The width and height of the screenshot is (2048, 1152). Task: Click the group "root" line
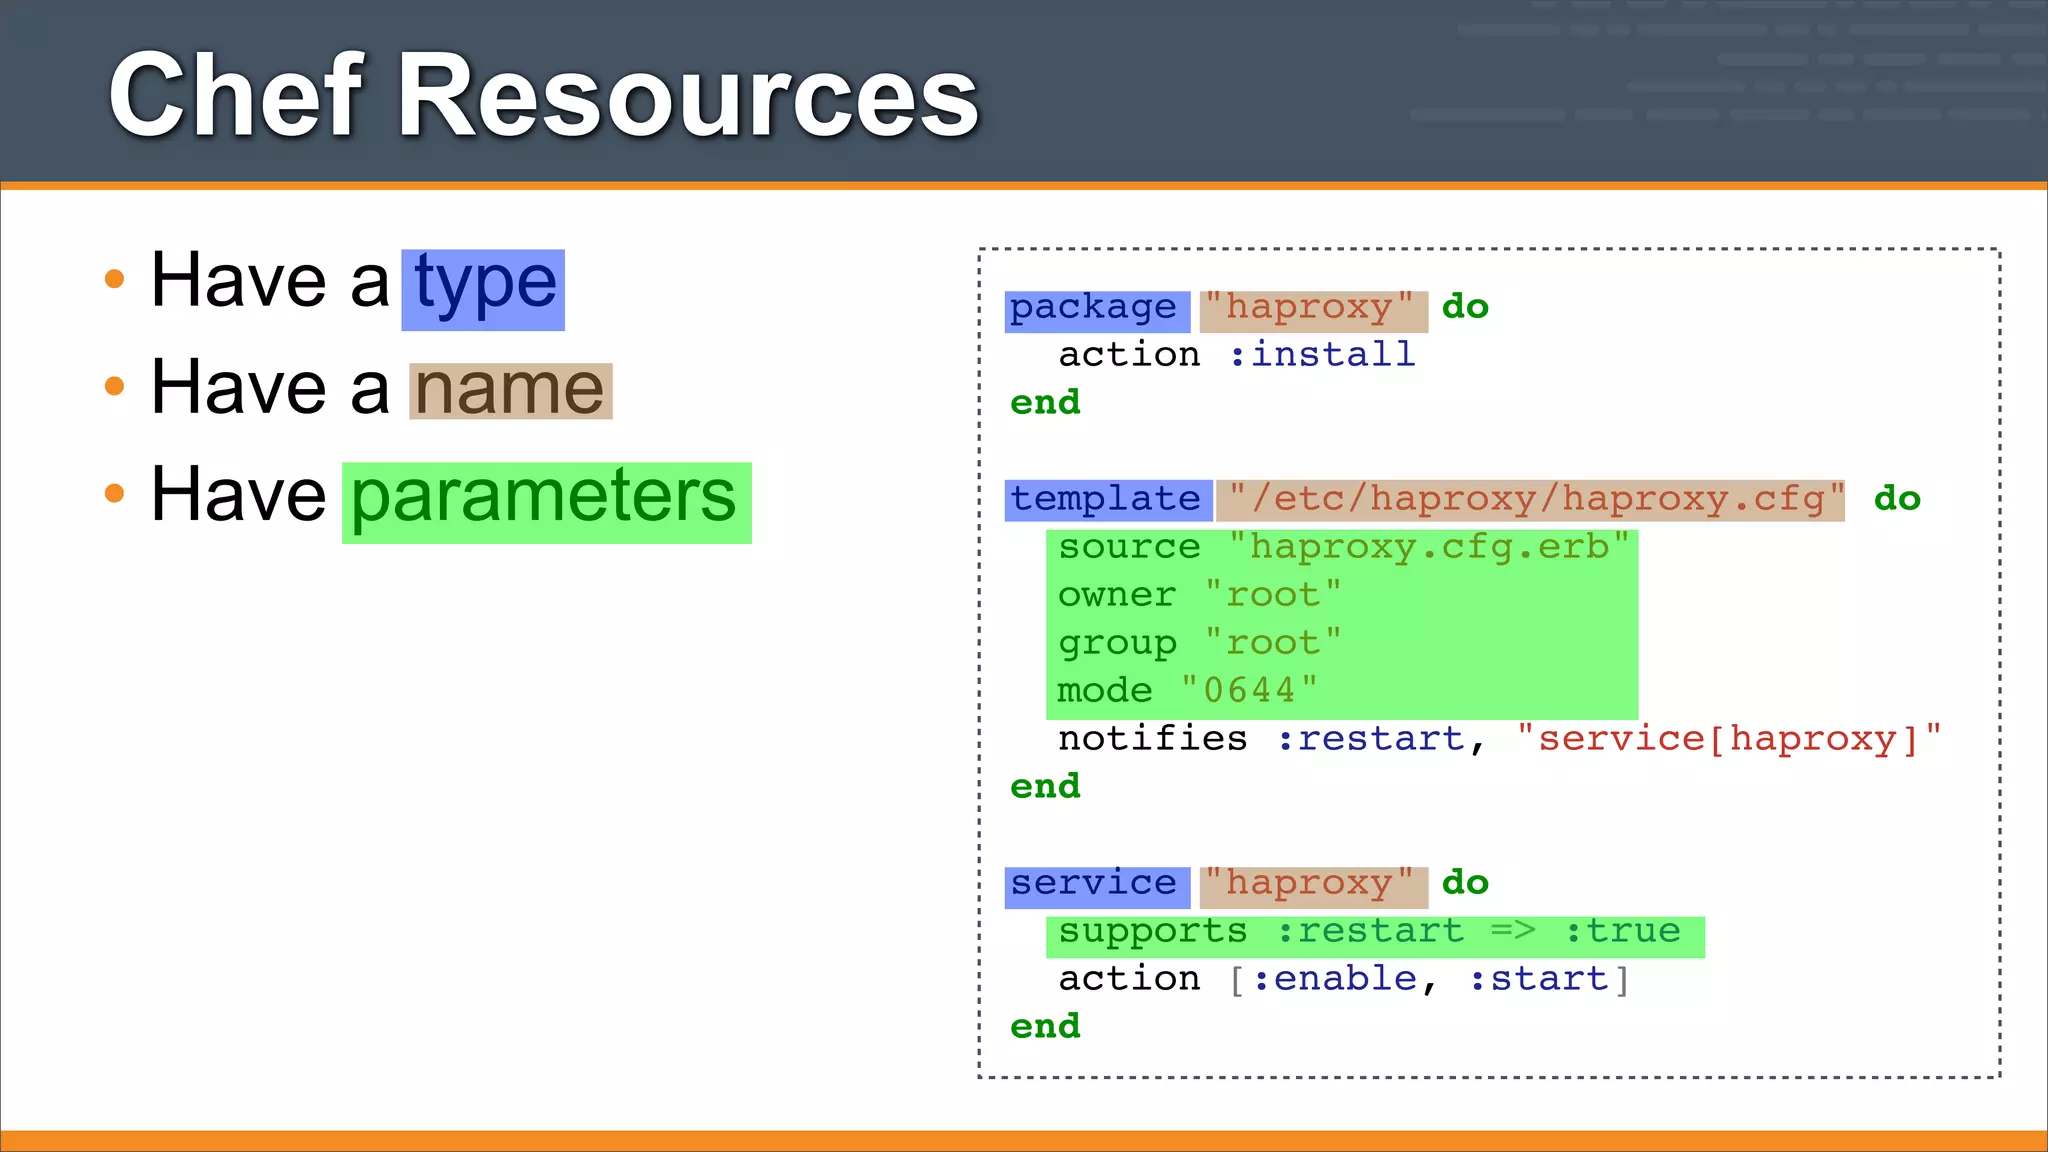click(x=1200, y=643)
